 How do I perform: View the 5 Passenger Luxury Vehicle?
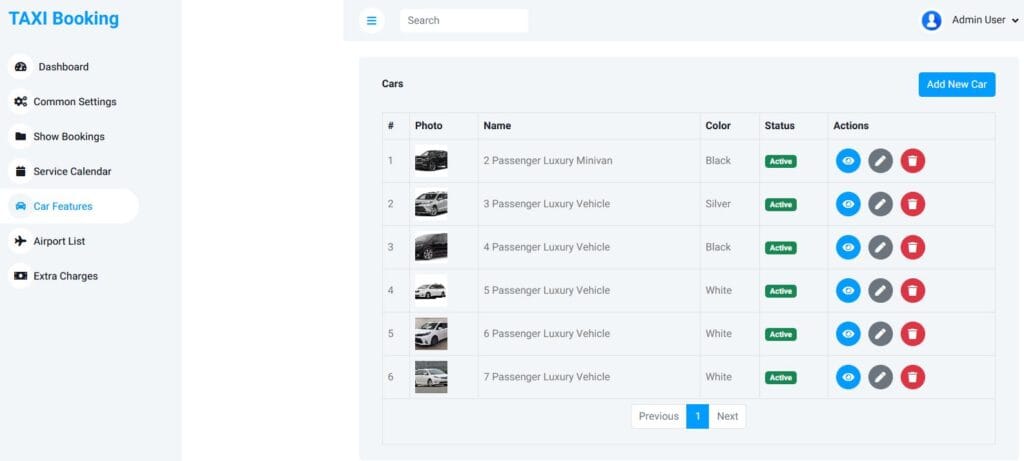pos(848,291)
